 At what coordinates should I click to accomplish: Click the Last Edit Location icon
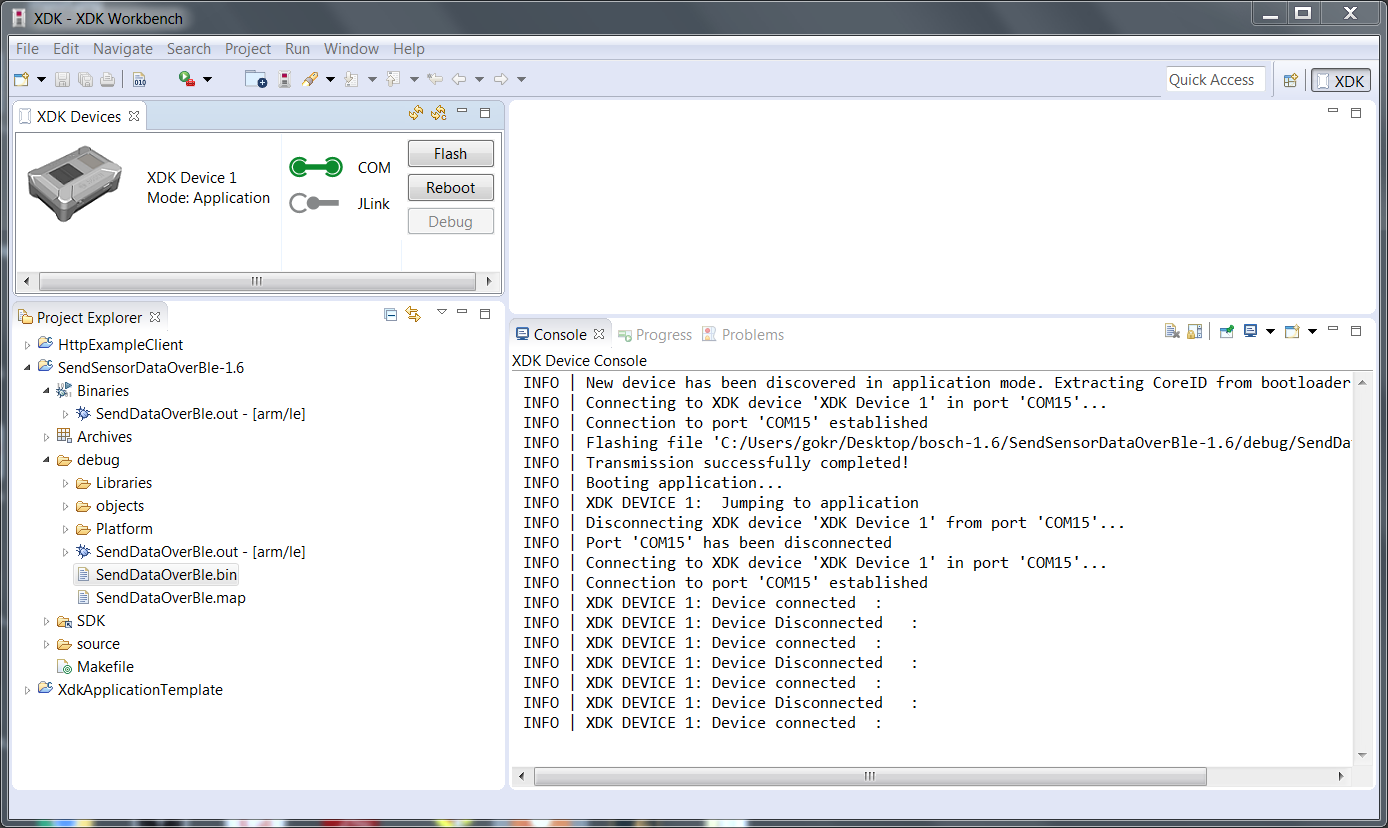435,79
